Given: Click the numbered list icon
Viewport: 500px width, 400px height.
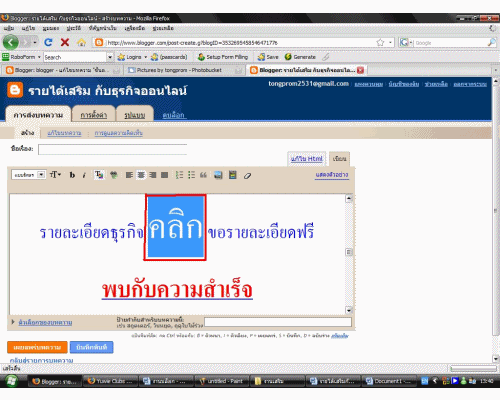Looking at the screenshot, I should click(x=179, y=175).
